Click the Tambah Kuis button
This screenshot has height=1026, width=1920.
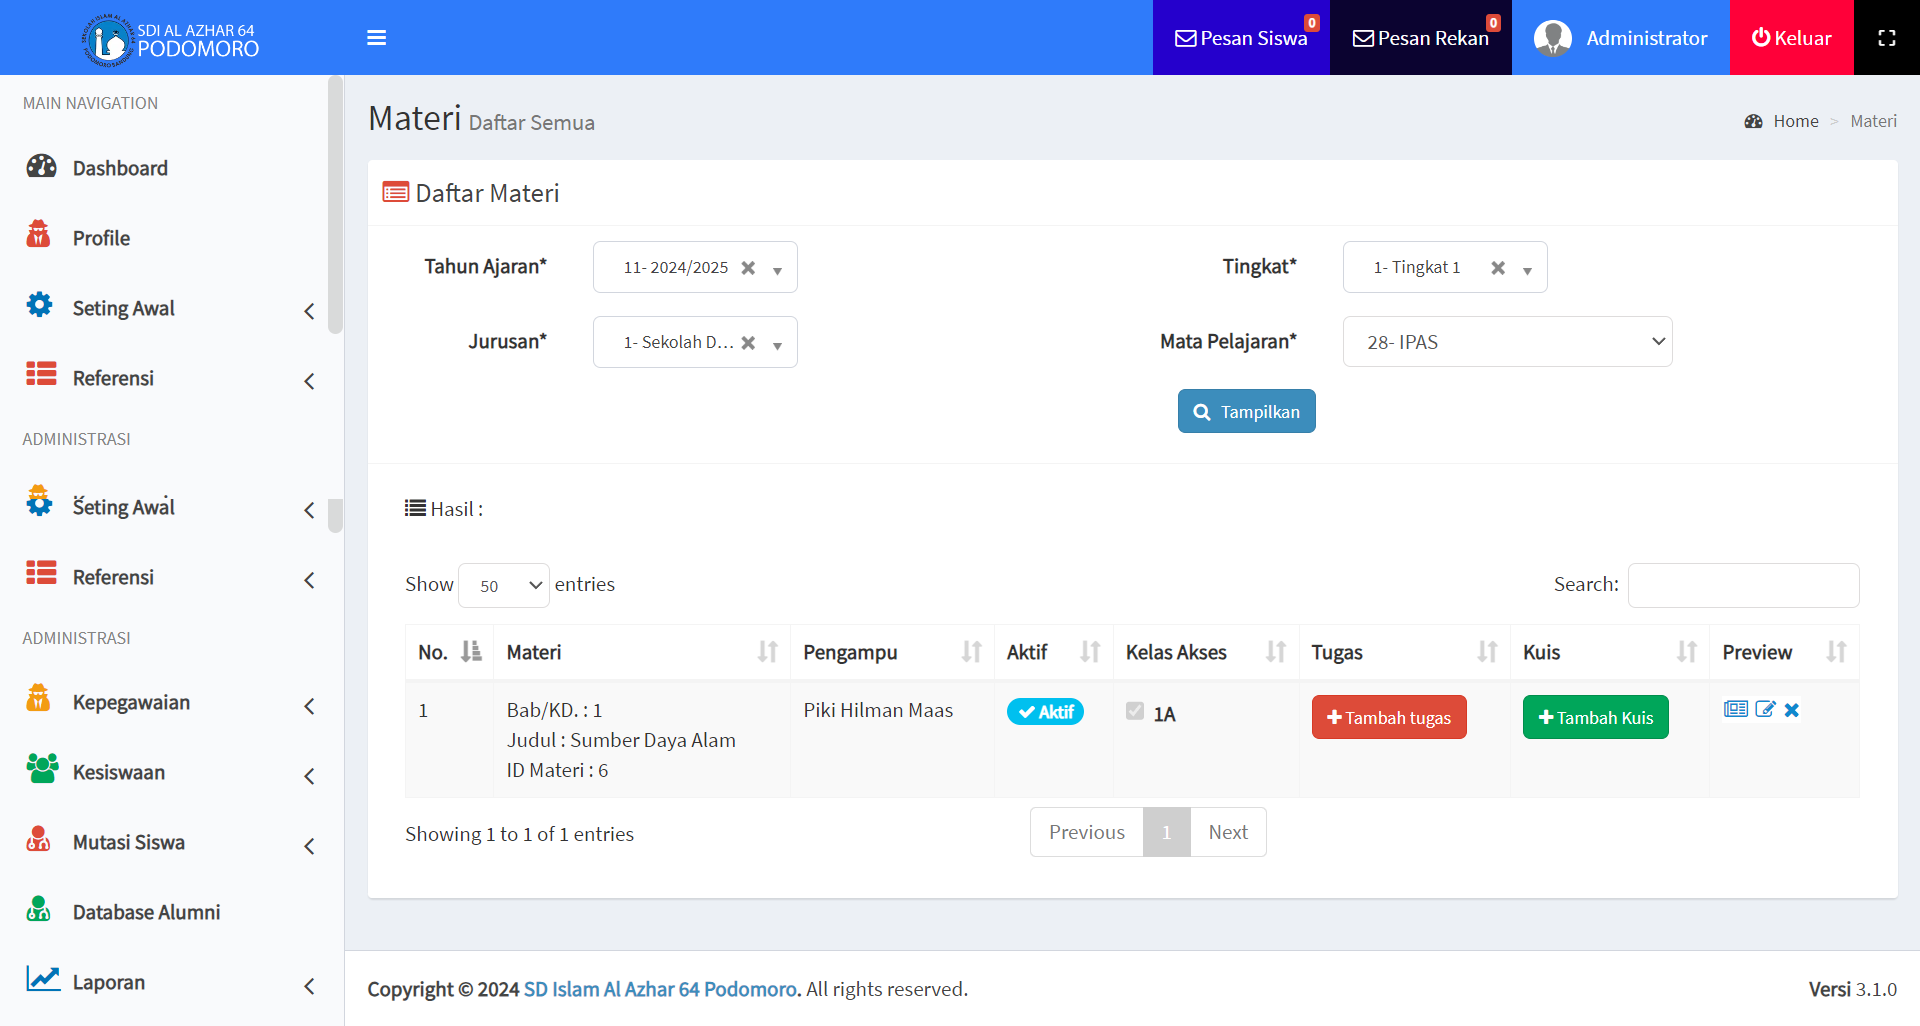(x=1595, y=717)
